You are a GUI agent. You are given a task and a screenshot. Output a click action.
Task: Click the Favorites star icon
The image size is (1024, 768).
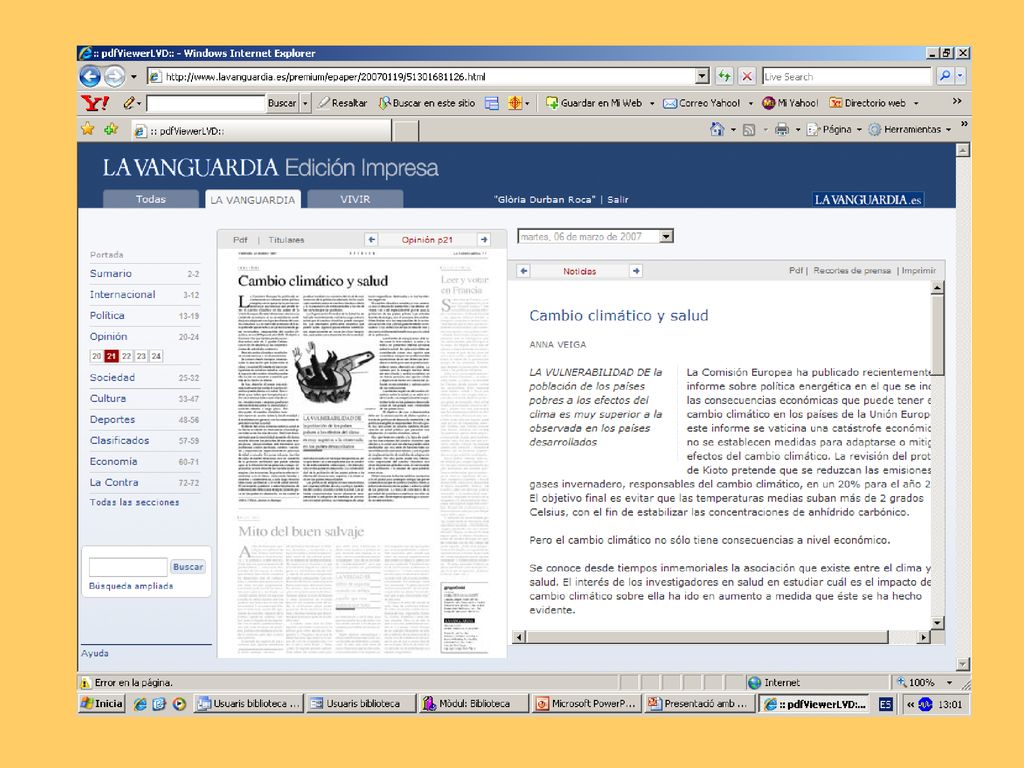point(88,129)
